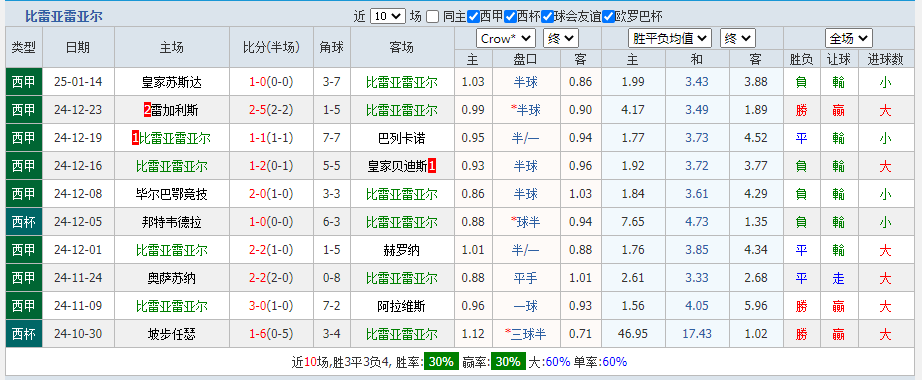
Task: Open 邦特韦德拉 home team link
Action: pos(172,222)
